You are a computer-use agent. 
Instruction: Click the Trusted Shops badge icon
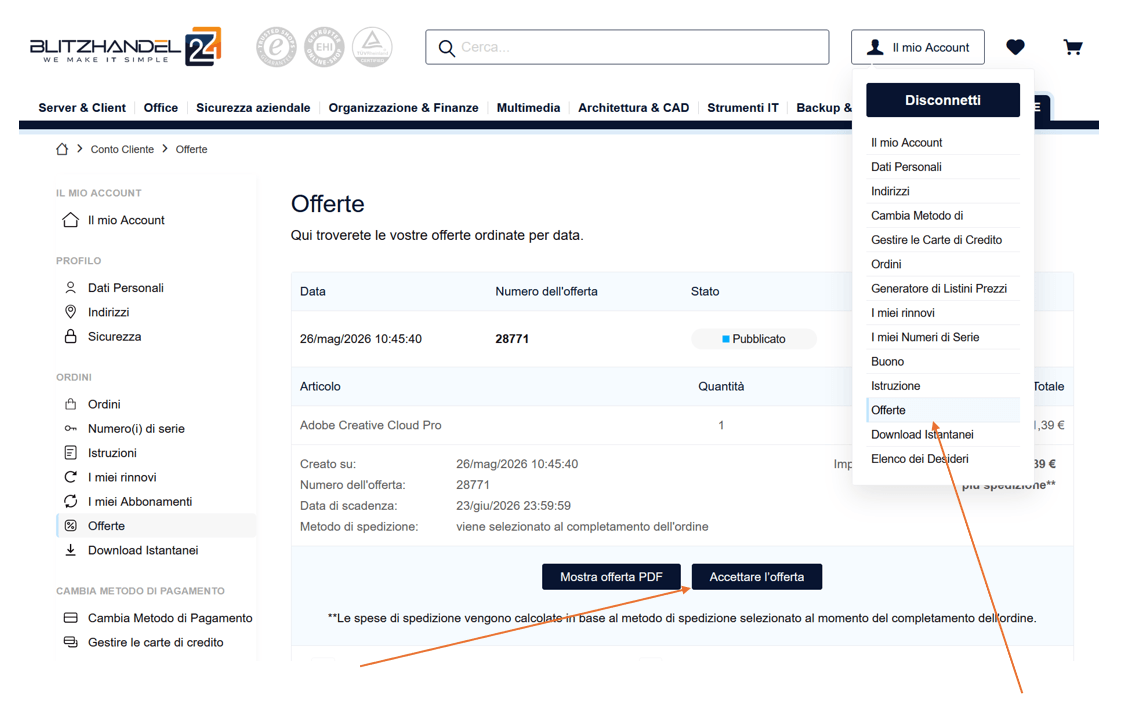276,47
